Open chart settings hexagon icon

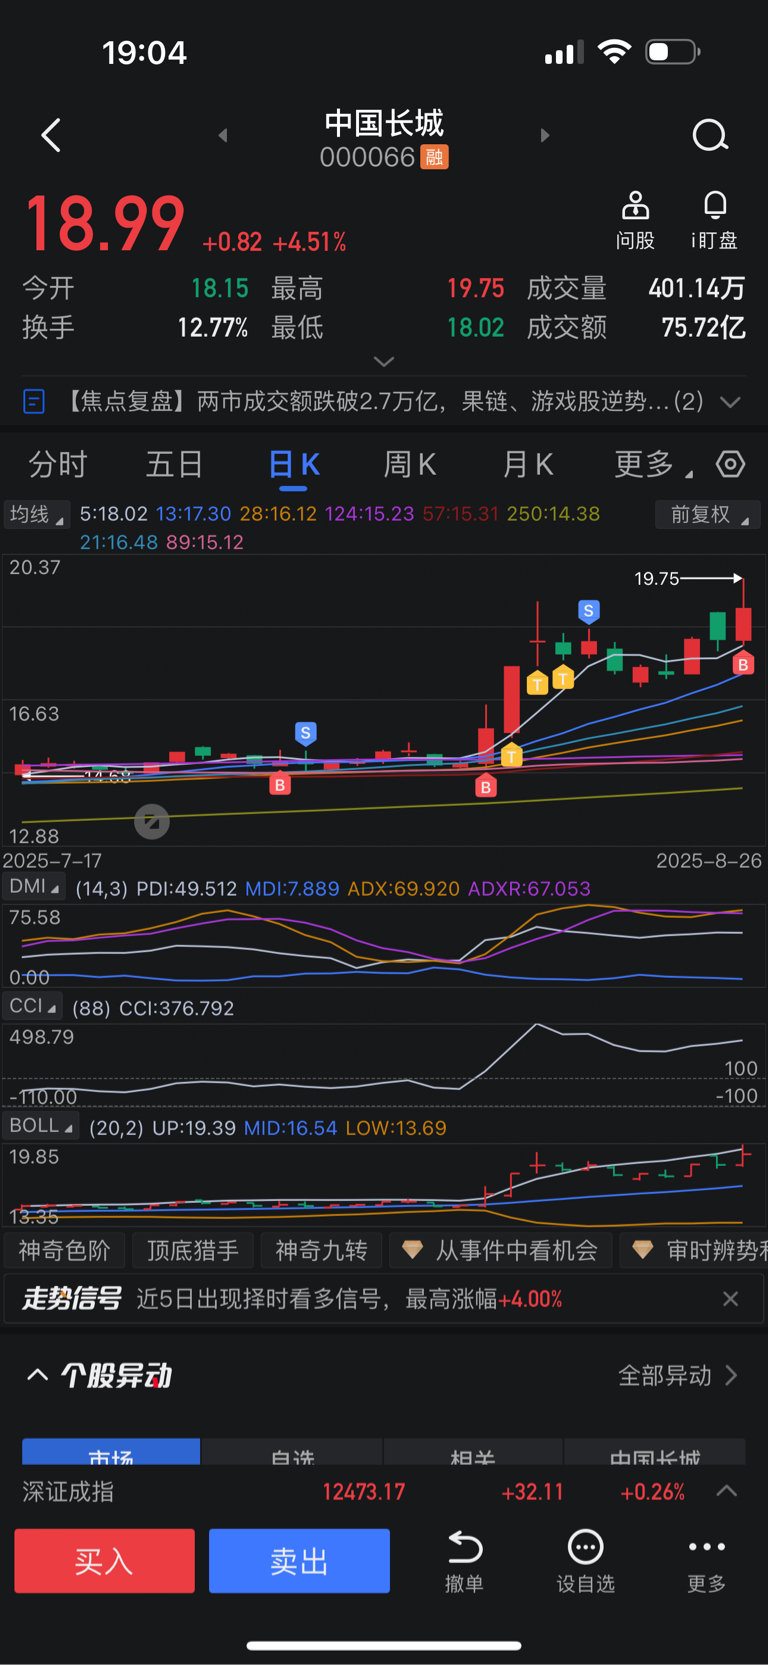point(731,464)
